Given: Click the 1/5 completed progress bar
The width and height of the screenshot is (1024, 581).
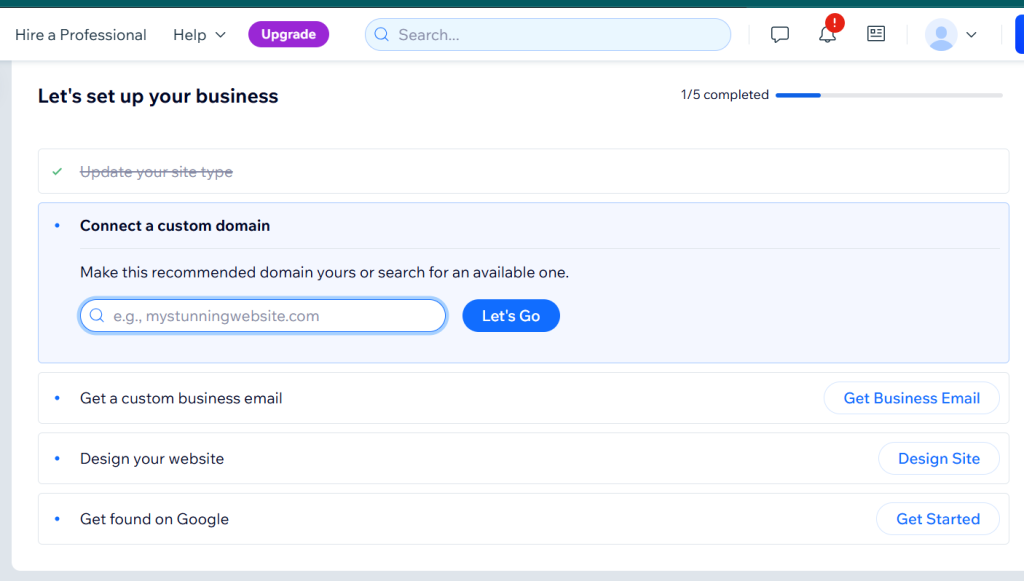Looking at the screenshot, I should pyautogui.click(x=889, y=95).
